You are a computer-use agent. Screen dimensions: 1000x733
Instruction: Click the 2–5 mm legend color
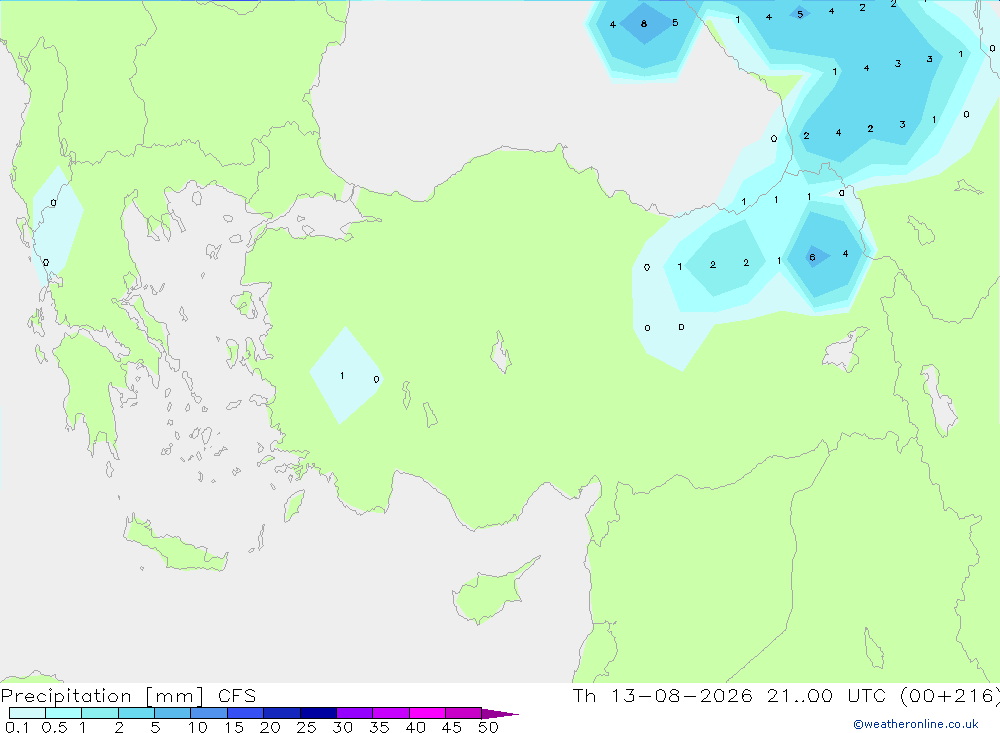click(x=136, y=713)
